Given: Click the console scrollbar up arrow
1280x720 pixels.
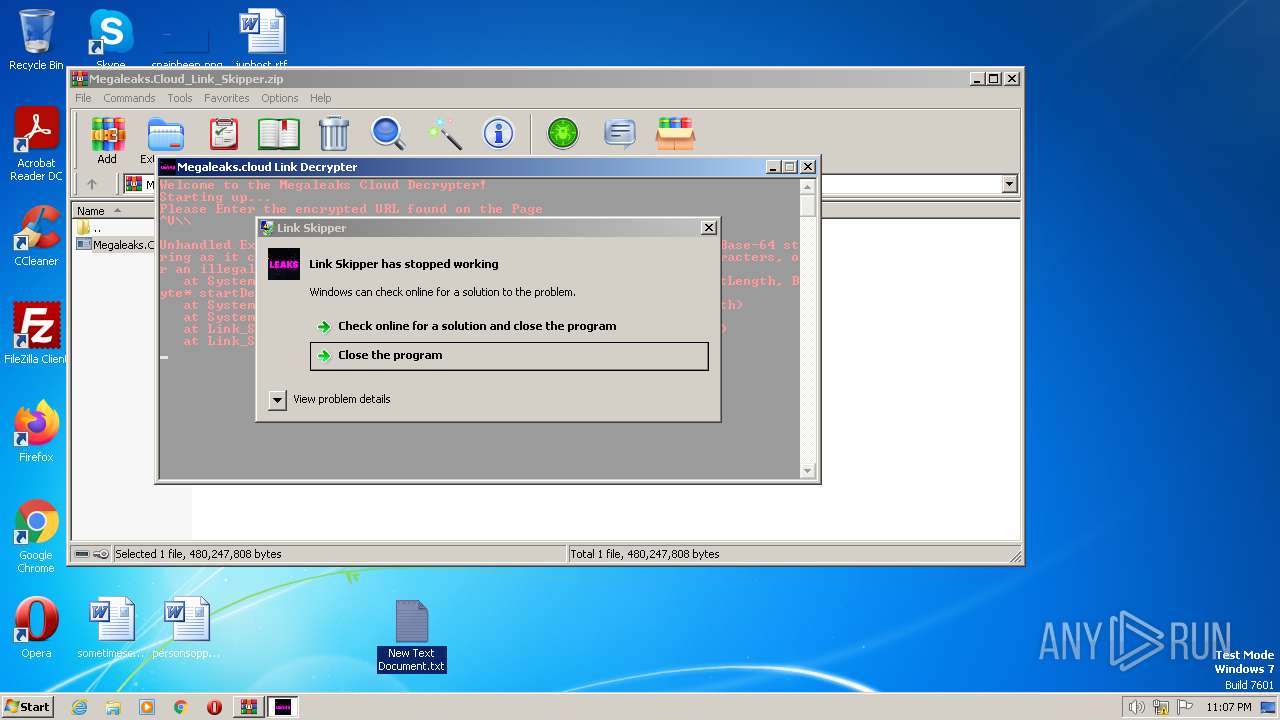Looking at the screenshot, I should point(808,186).
